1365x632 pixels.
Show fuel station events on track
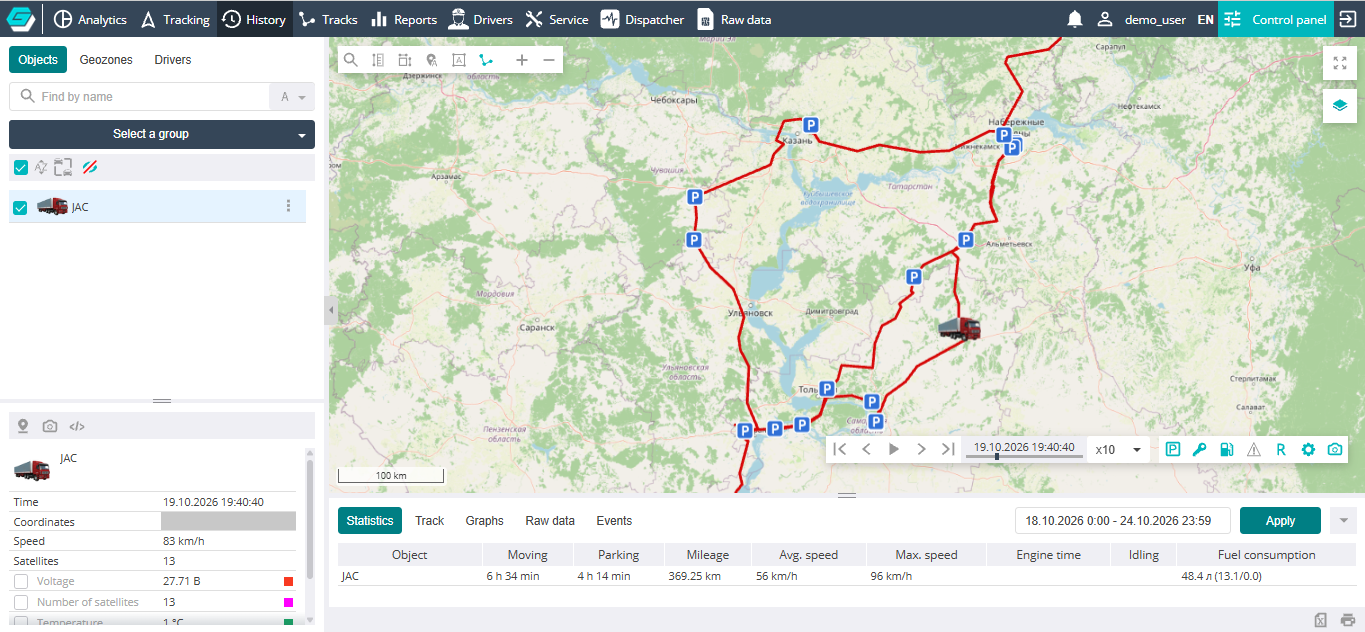1227,449
